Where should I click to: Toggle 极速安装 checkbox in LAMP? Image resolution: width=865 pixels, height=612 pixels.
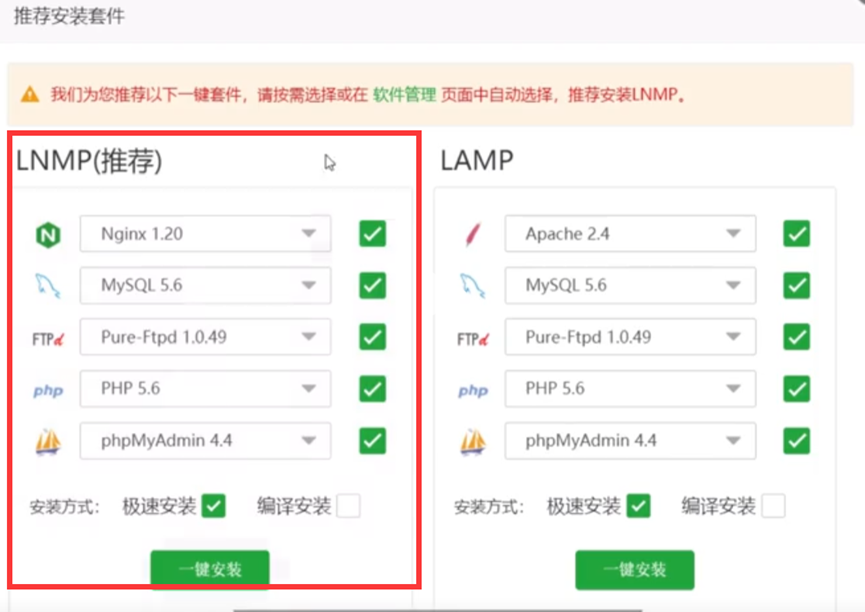point(638,505)
